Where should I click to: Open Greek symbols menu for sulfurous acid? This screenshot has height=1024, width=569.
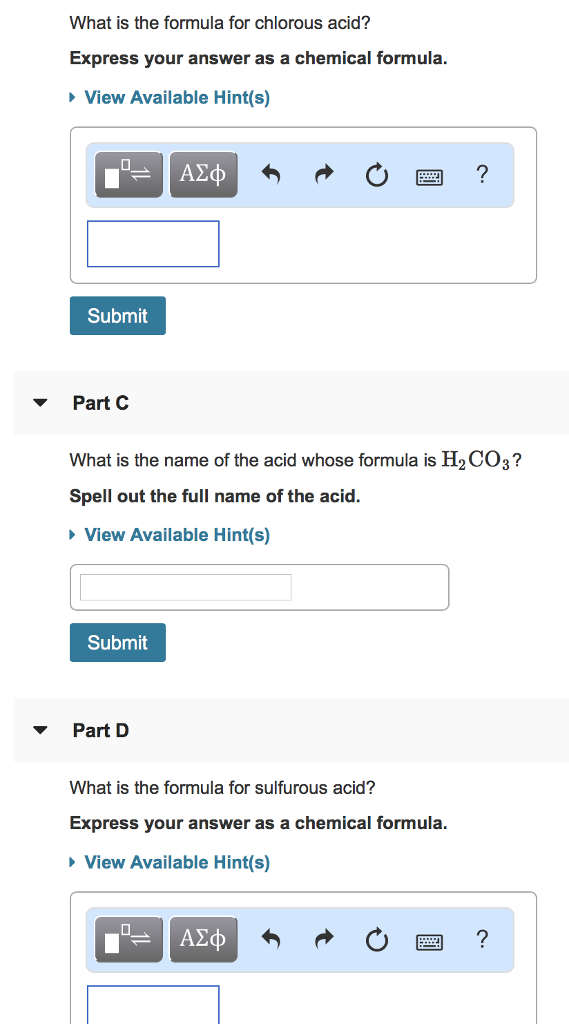click(203, 939)
